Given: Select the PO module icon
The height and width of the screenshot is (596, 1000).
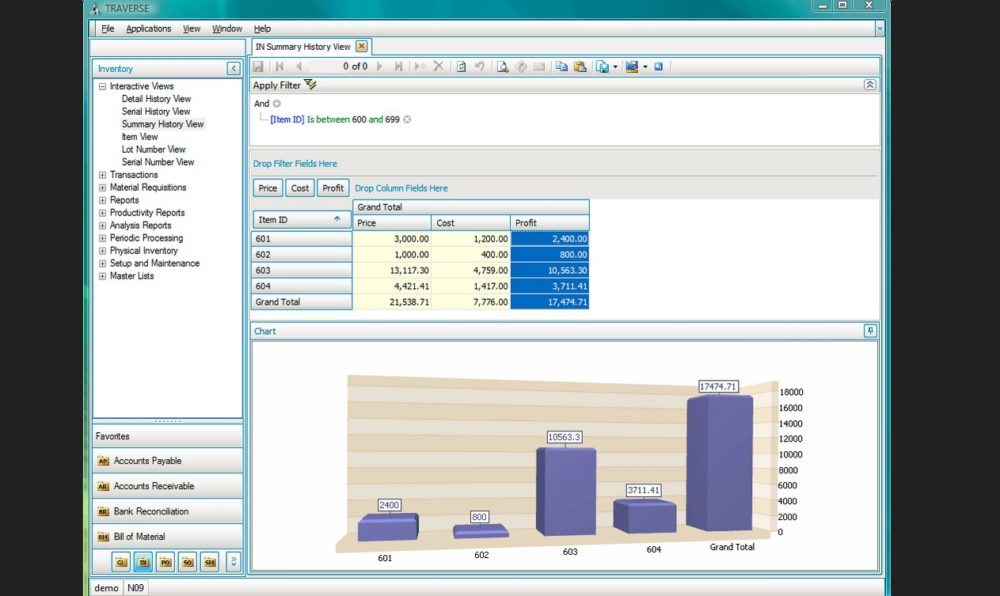Looking at the screenshot, I should tap(165, 563).
